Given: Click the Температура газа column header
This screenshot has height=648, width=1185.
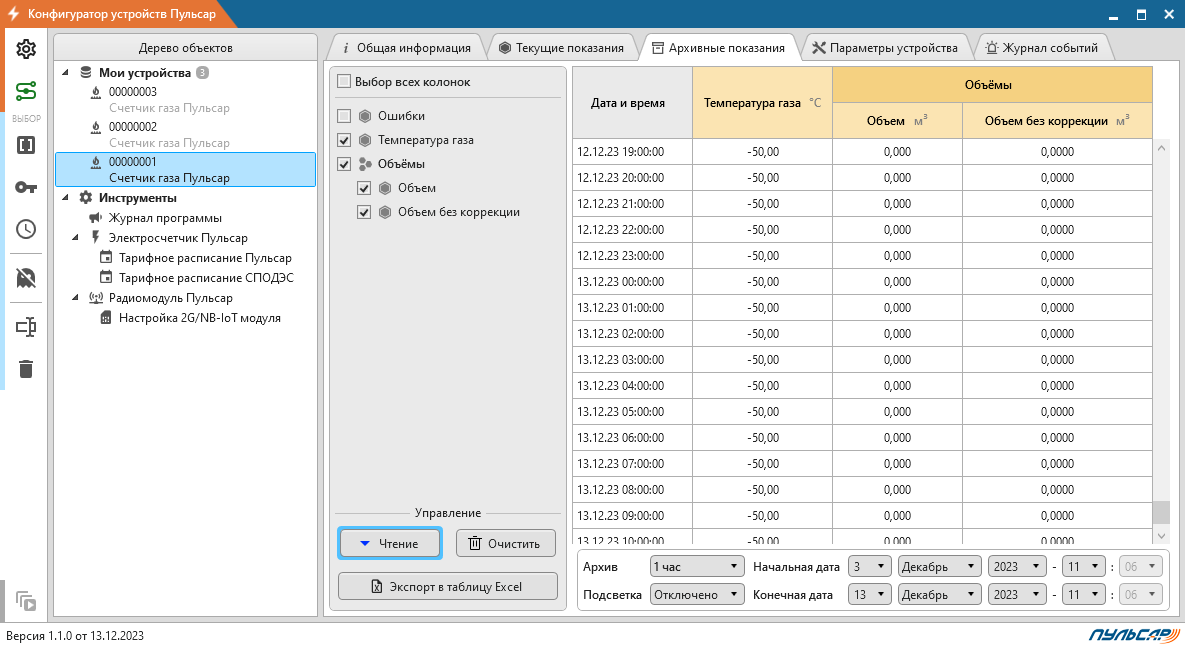Looking at the screenshot, I should 763,103.
